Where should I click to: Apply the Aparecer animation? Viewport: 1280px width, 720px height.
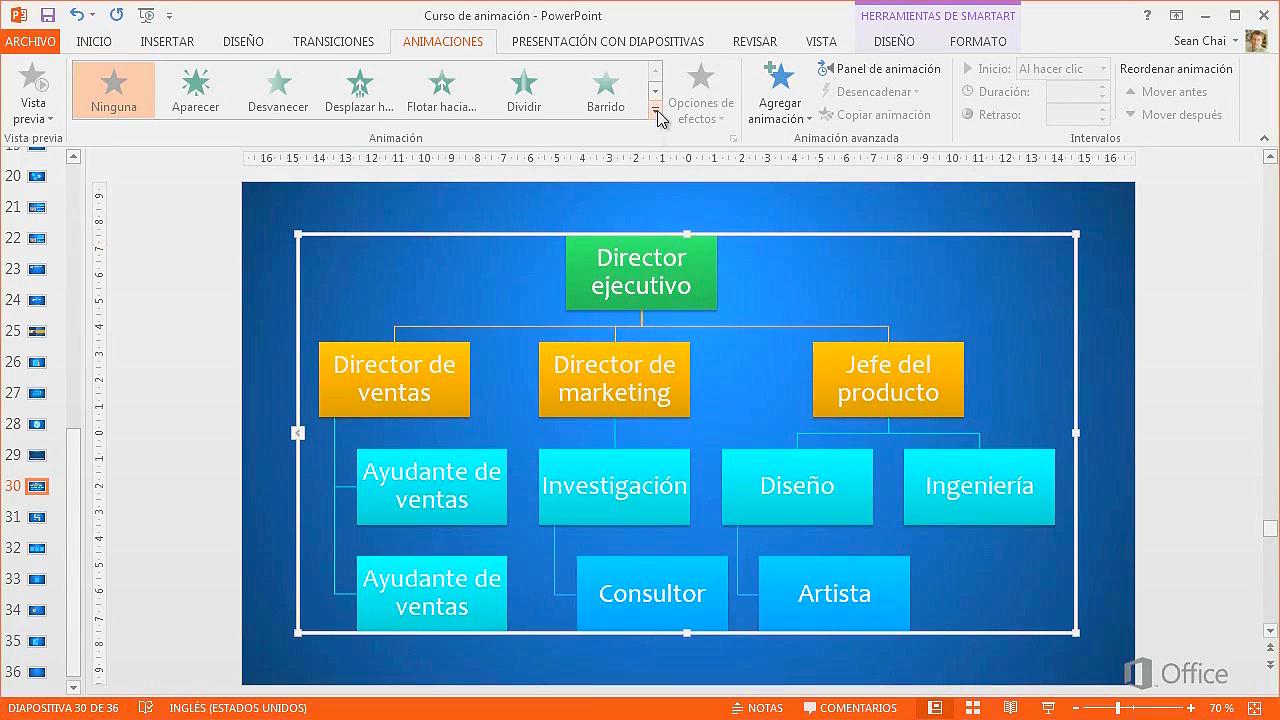click(196, 90)
